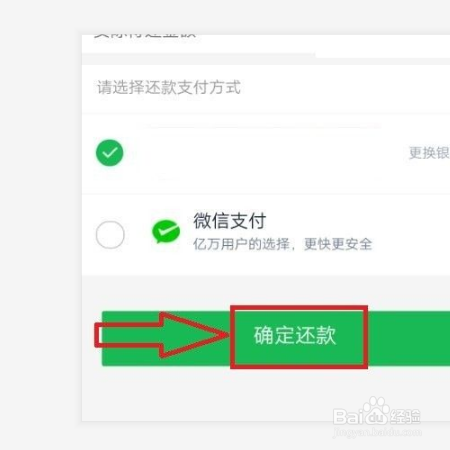Click the gray divider band above the header
The width and height of the screenshot is (450, 450).
[266, 60]
